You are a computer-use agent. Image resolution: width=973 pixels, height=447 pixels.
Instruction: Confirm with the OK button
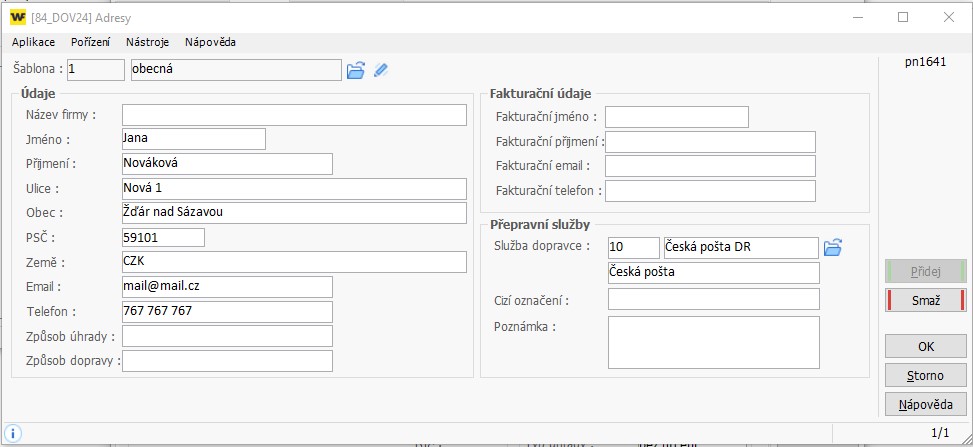pos(926,346)
